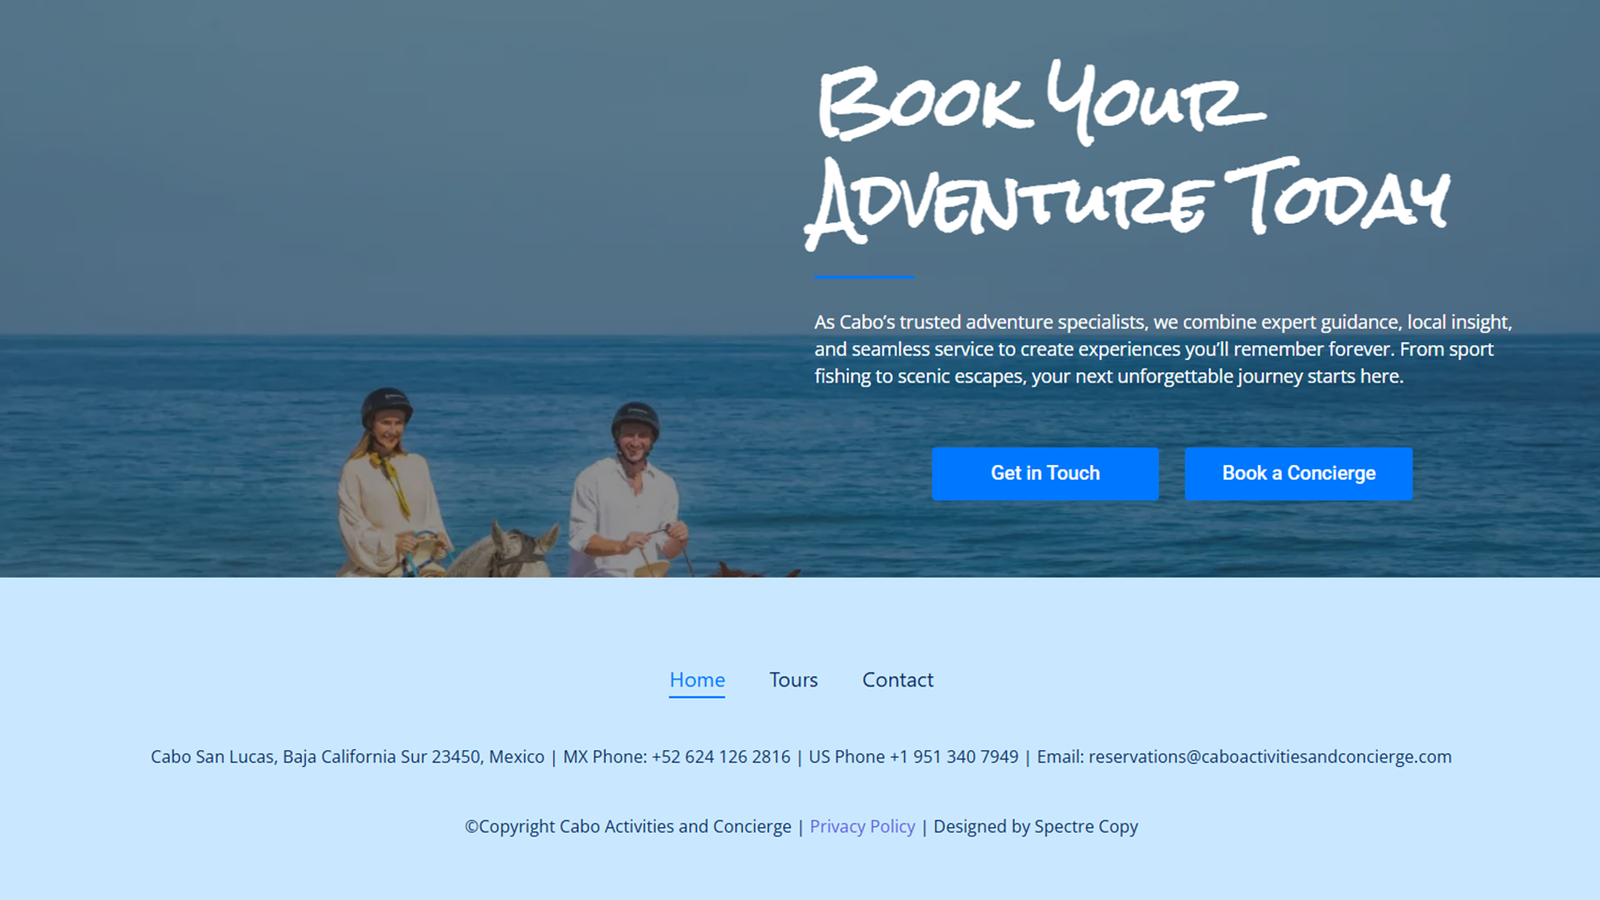The image size is (1600, 900).
Task: Go to Home in footer navigation
Action: point(697,680)
